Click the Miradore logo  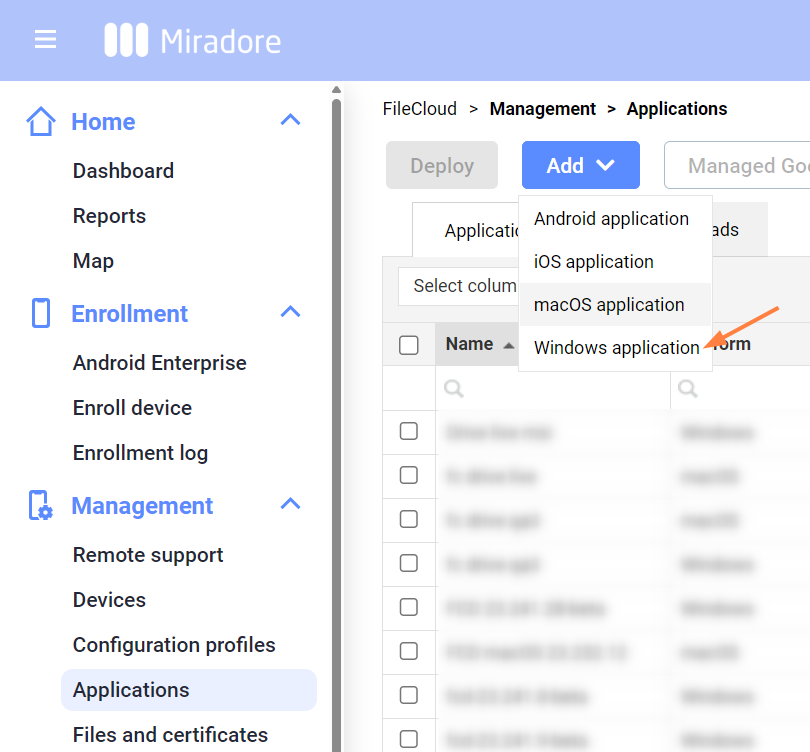click(193, 41)
